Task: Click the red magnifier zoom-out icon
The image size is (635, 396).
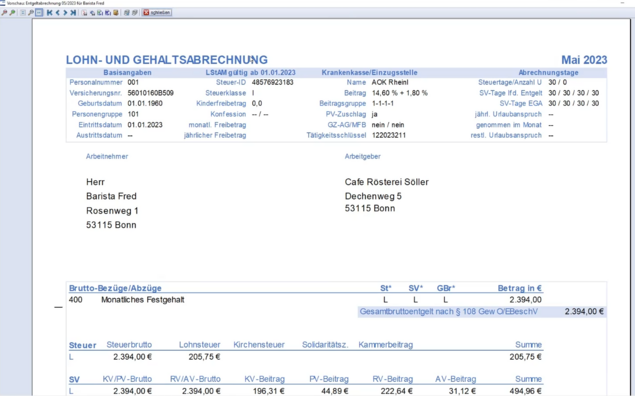Action: 4,13
